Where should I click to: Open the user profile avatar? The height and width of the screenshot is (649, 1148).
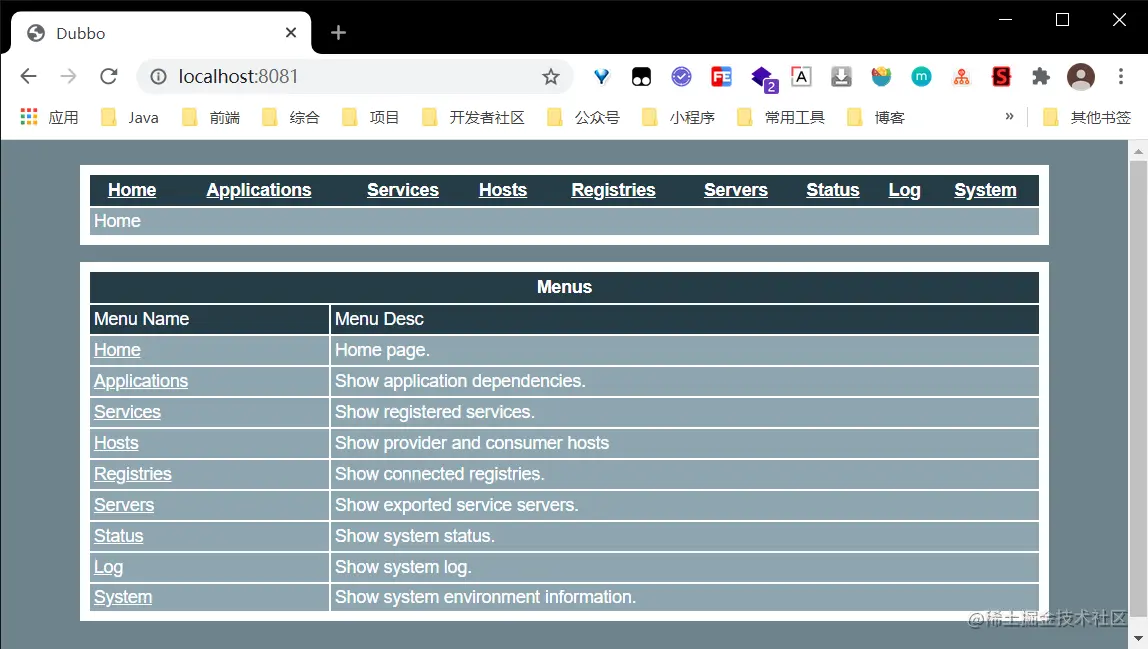tap(1081, 76)
